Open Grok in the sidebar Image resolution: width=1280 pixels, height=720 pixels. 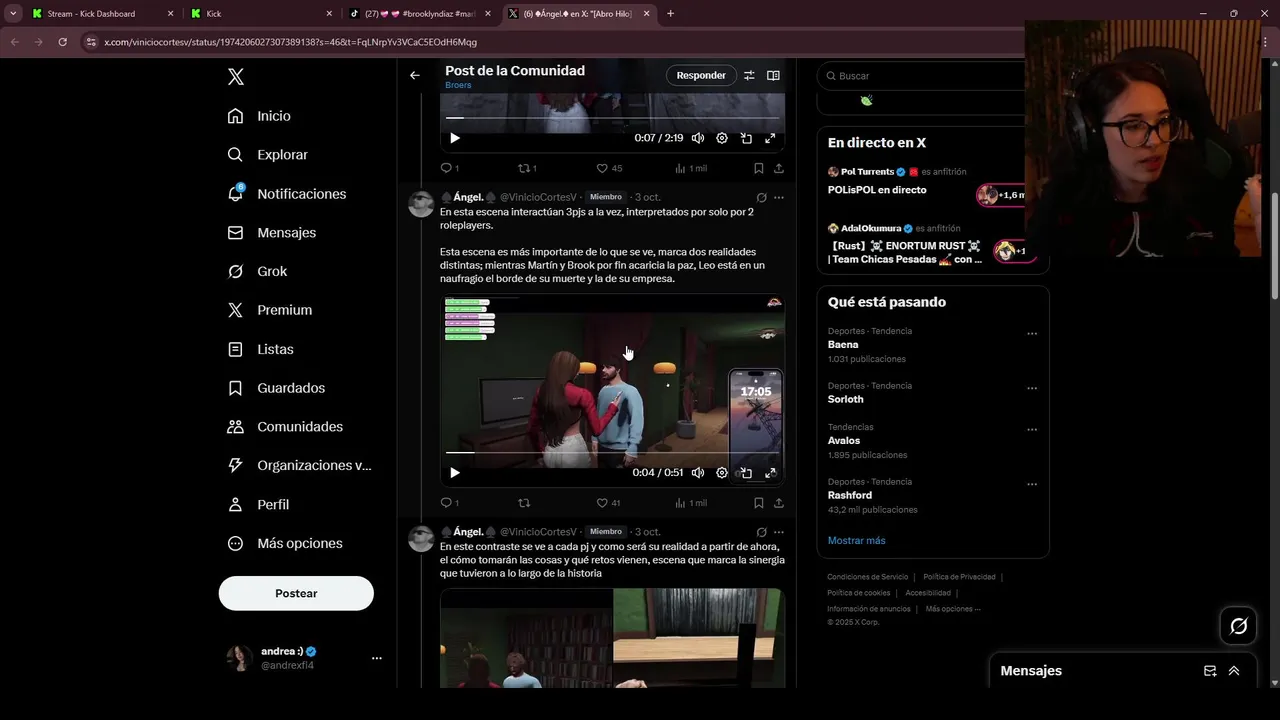(257, 271)
